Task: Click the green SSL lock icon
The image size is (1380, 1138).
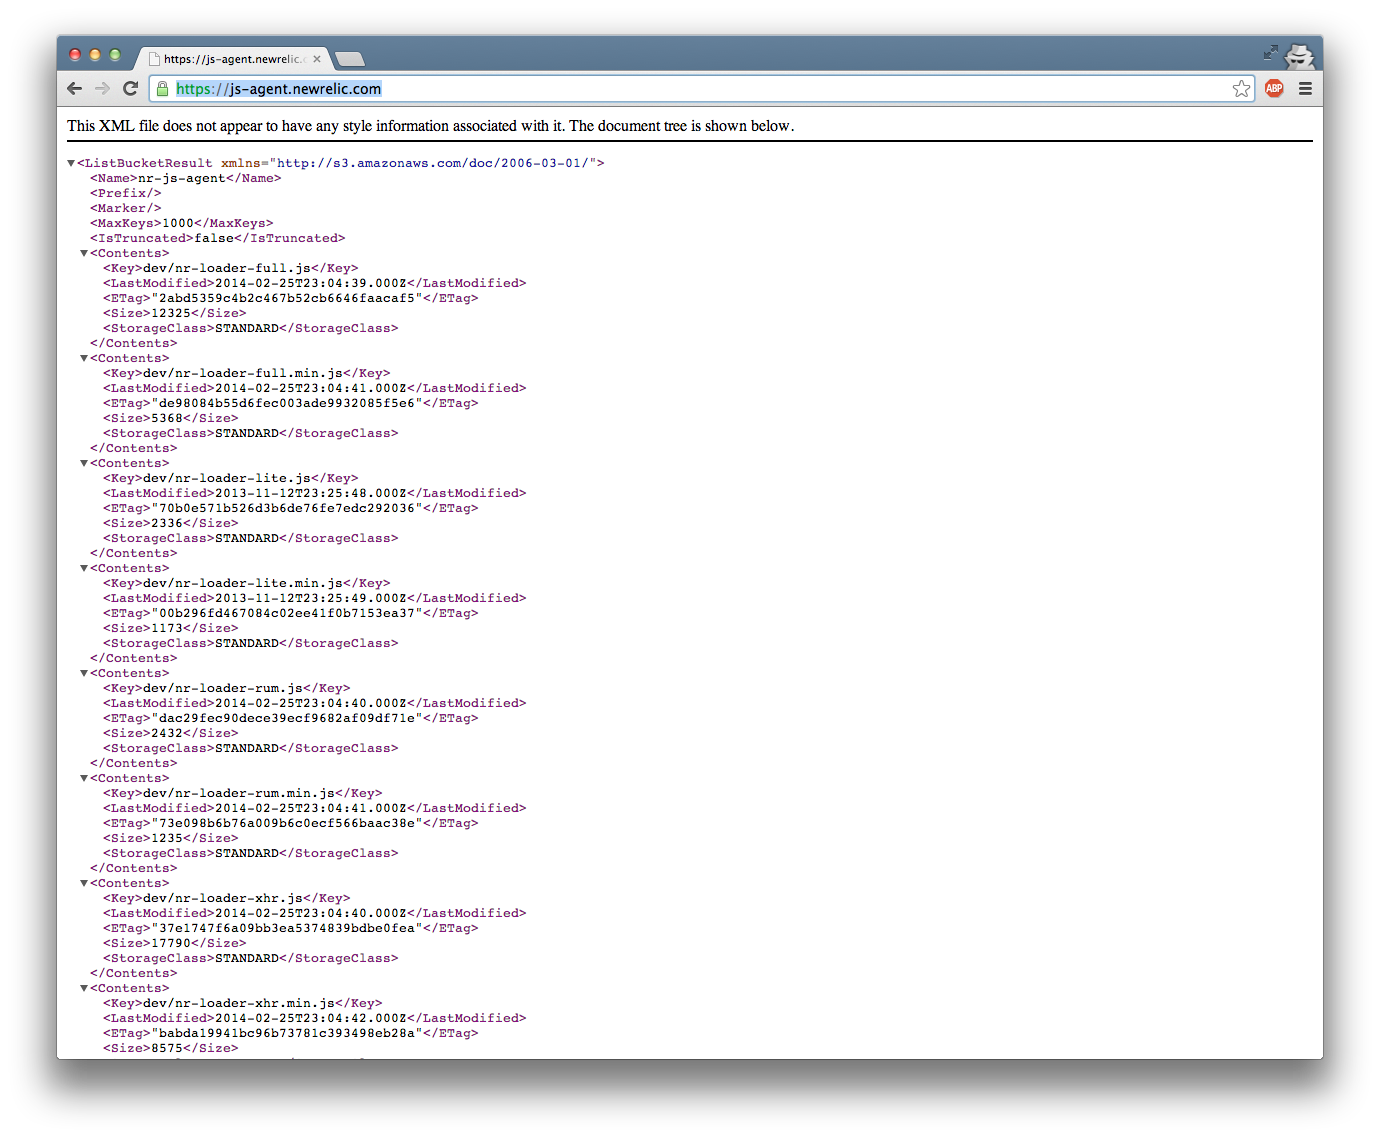Action: (x=162, y=89)
